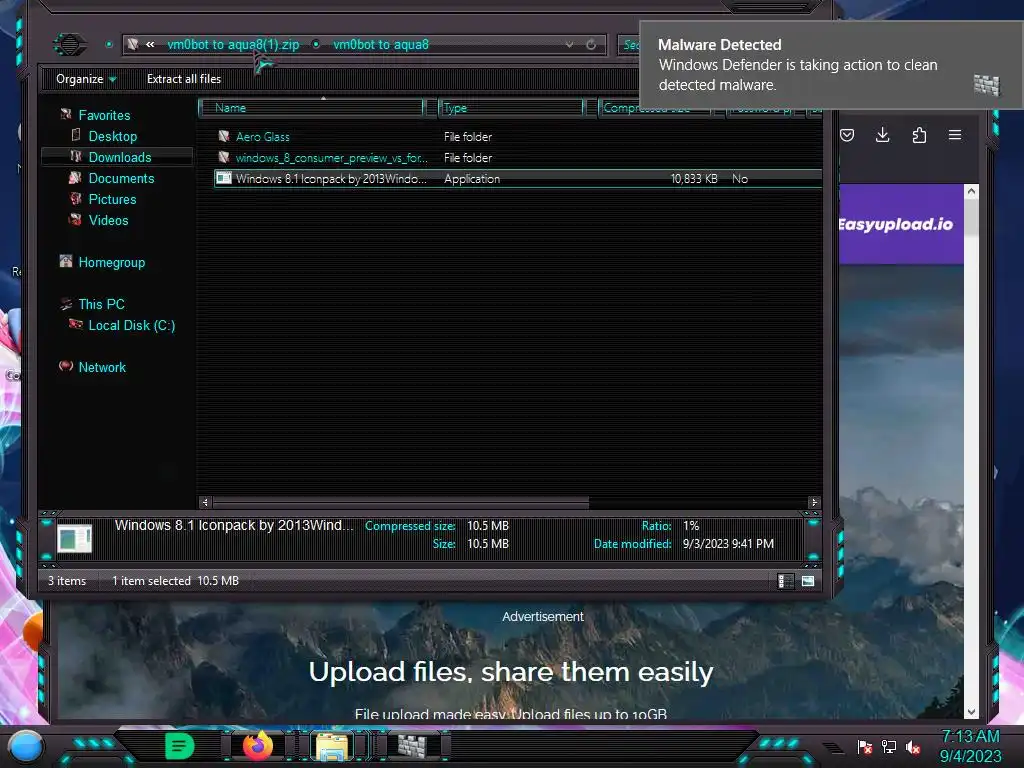1024x768 pixels.
Task: Click the Pocket save icon in Firefox
Action: pos(847,135)
